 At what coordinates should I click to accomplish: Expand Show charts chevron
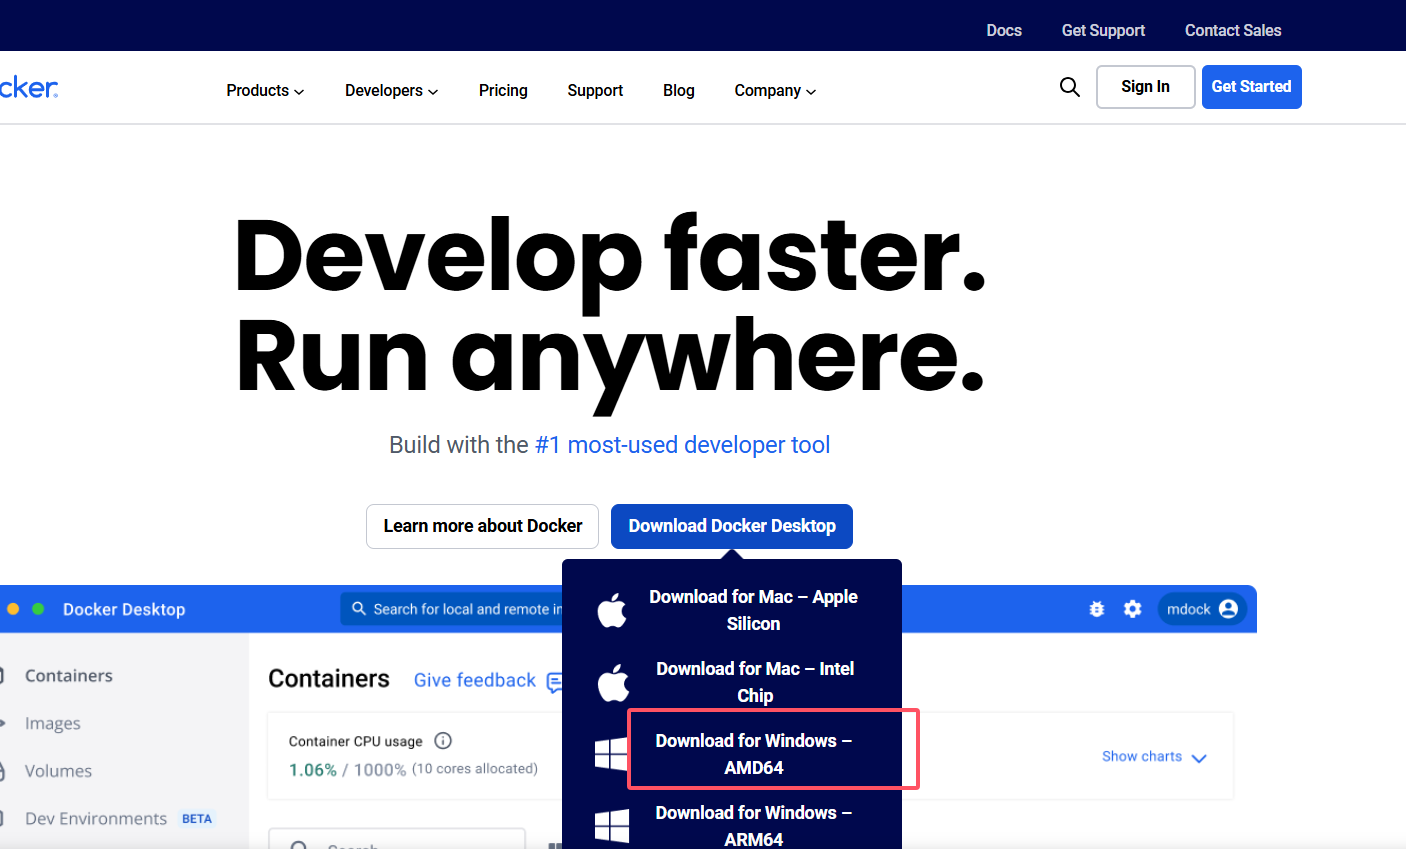(x=1199, y=758)
